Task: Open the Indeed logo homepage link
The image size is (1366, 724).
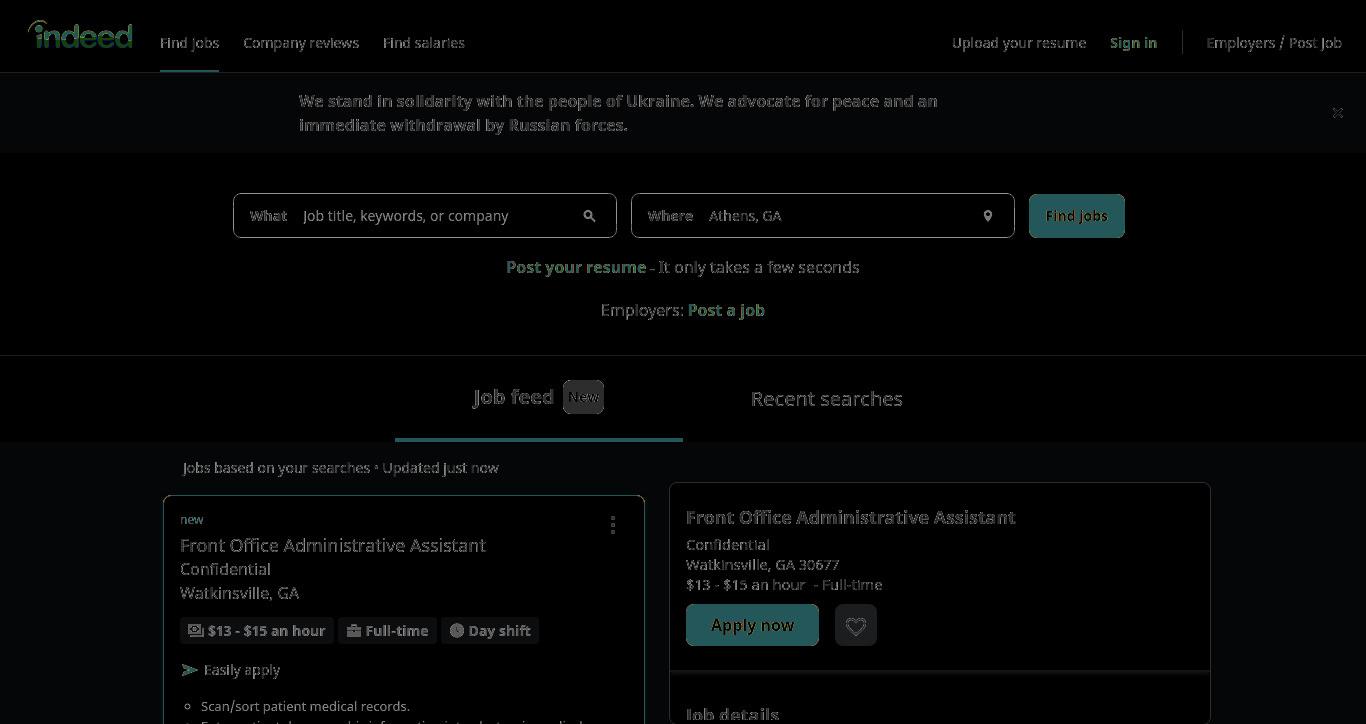Action: [80, 35]
